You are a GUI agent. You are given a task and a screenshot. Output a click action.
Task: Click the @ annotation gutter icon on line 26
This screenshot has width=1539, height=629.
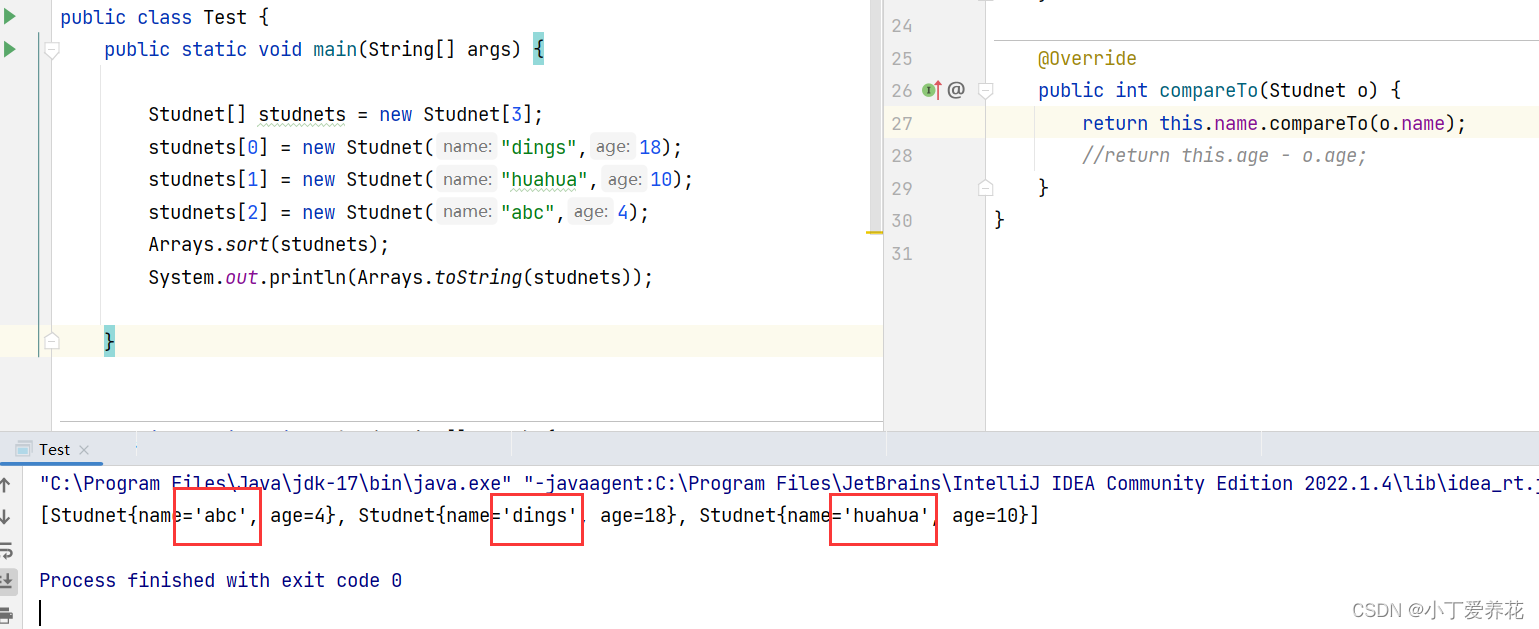click(957, 89)
